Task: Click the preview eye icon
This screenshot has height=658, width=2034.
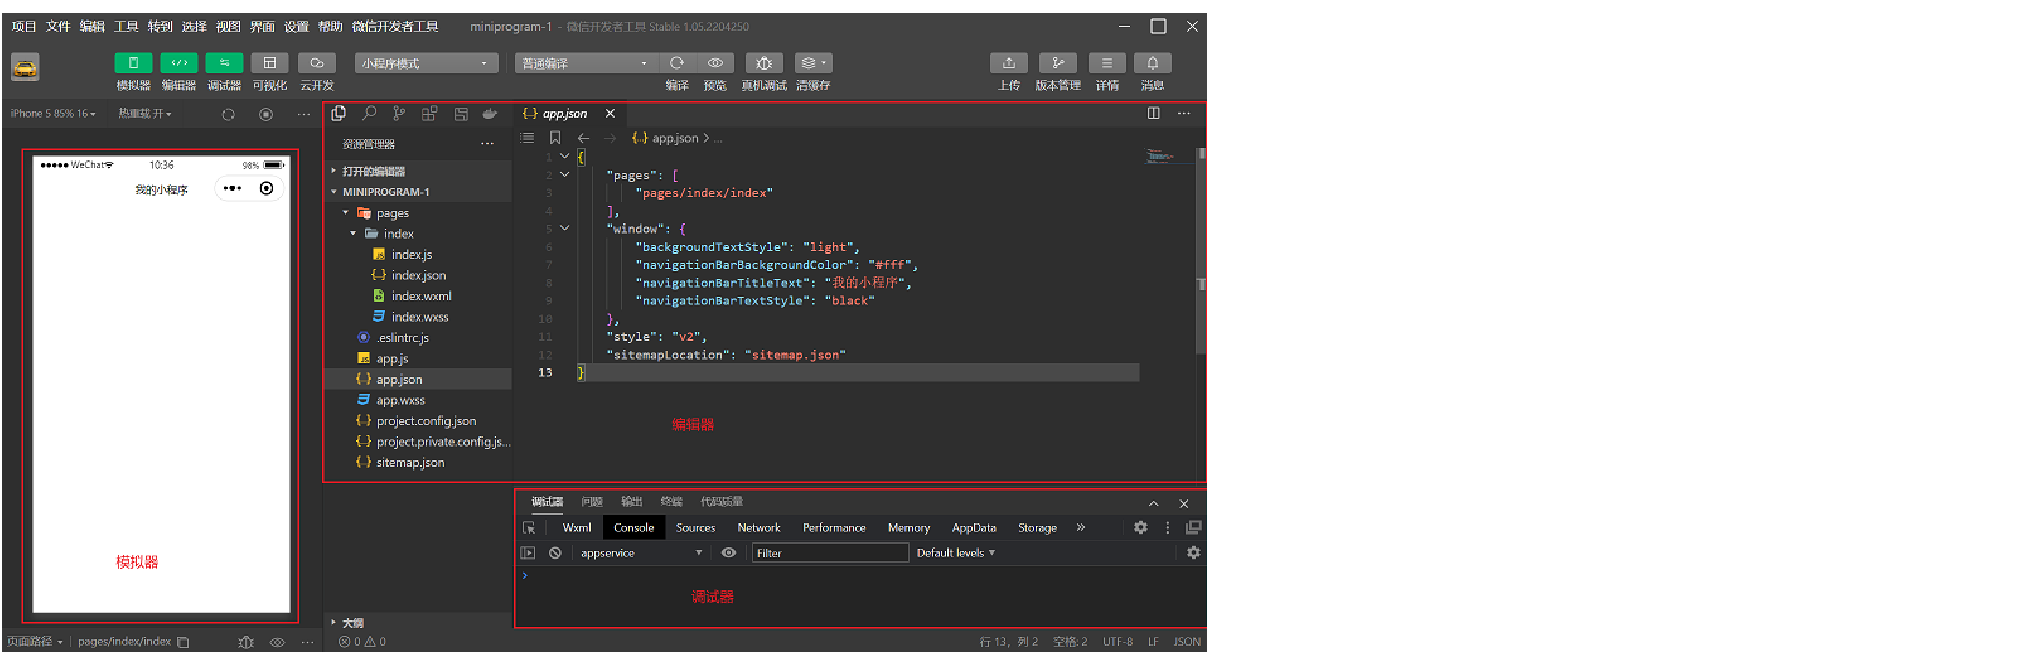Action: click(x=715, y=63)
